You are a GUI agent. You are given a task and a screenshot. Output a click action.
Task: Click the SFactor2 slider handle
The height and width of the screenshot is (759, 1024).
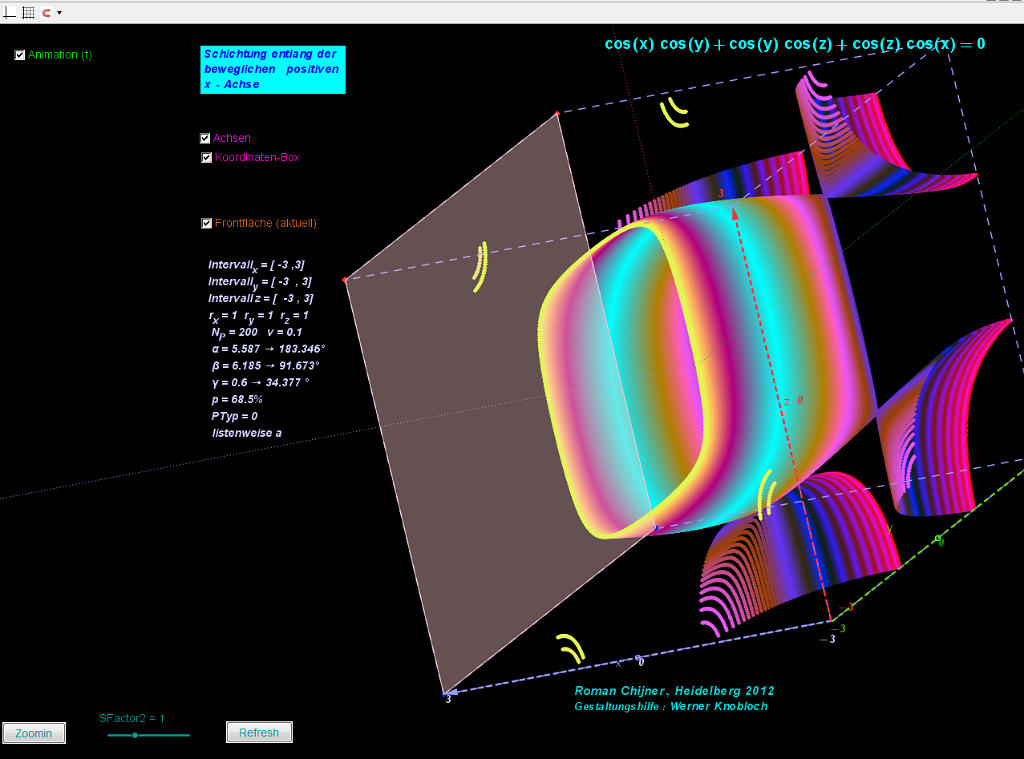point(135,735)
